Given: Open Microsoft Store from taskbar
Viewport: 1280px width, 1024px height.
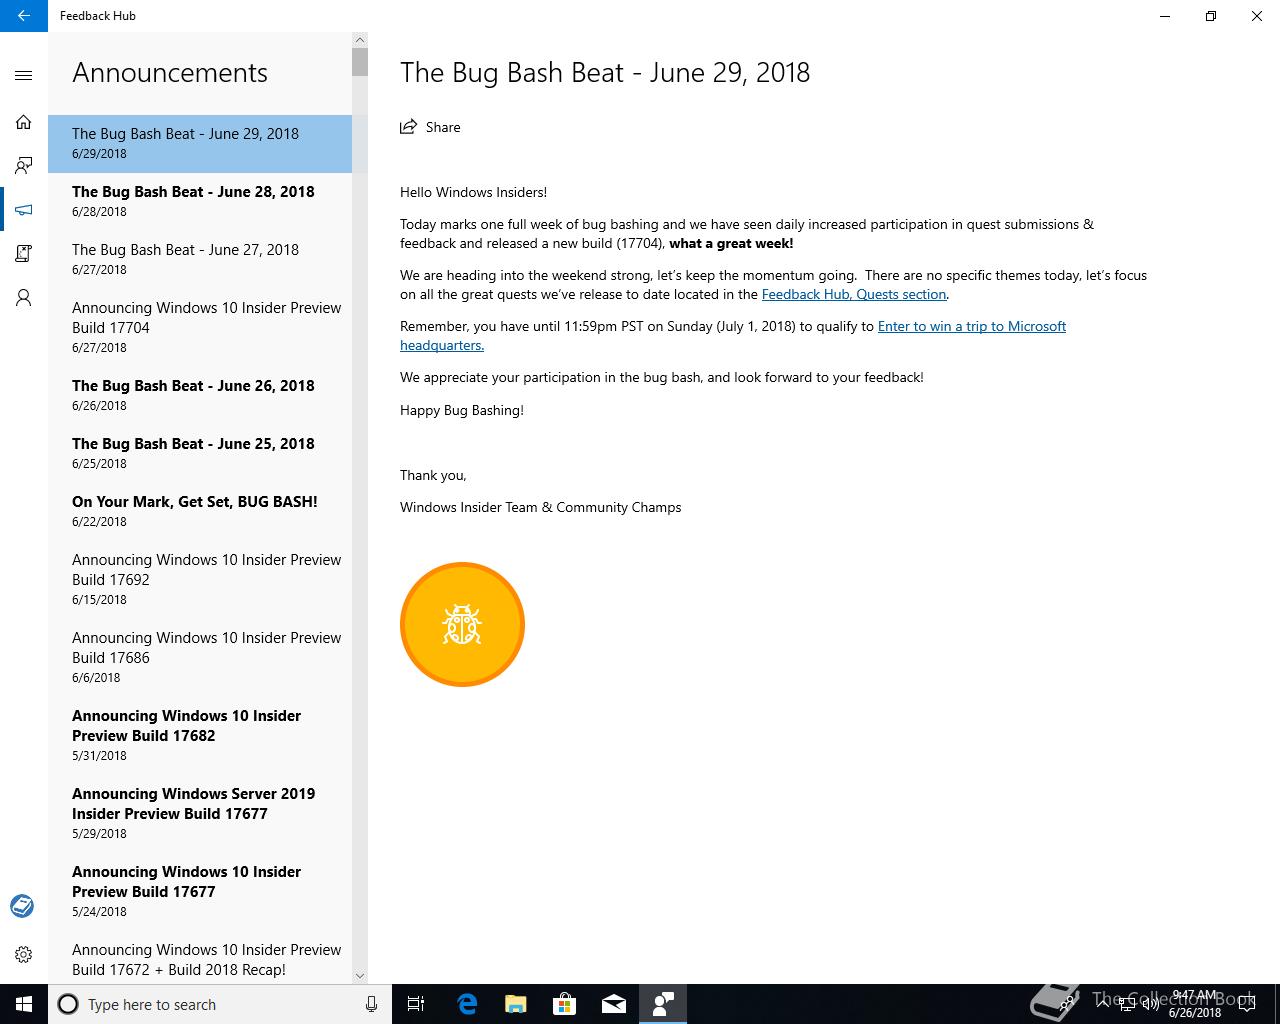Looking at the screenshot, I should coord(565,1004).
